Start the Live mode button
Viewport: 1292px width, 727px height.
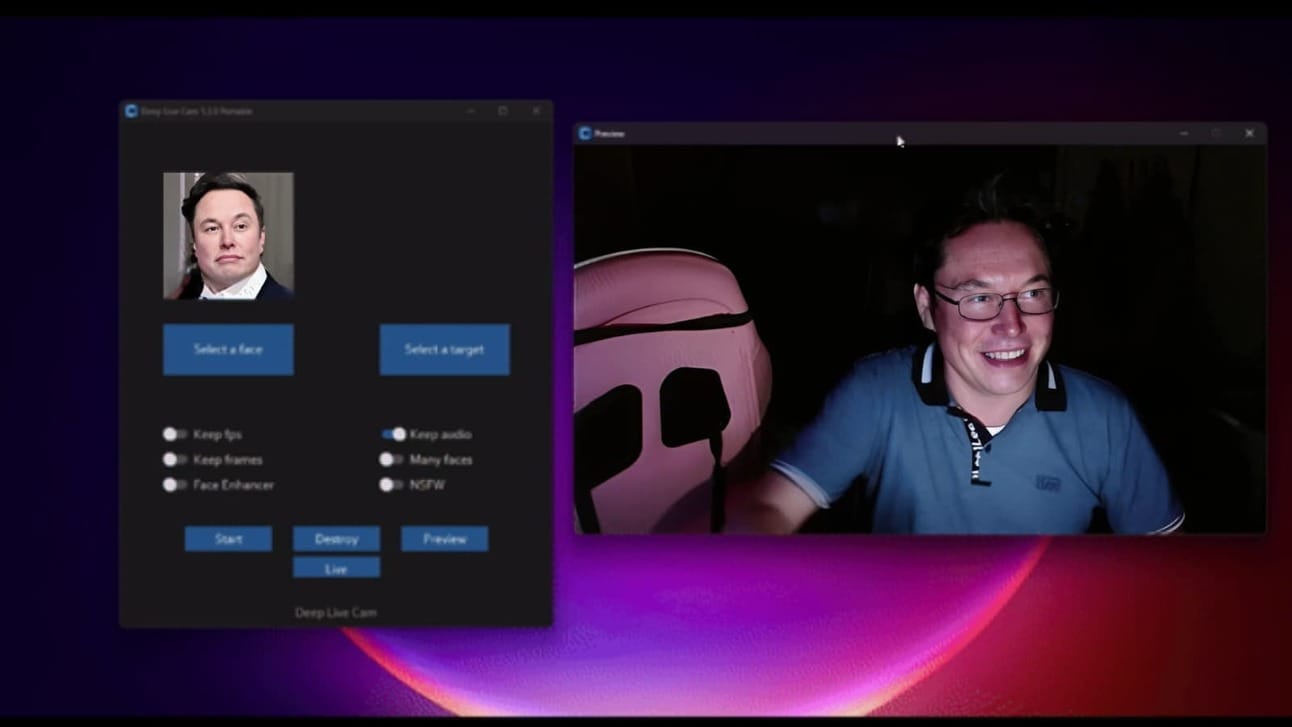point(336,568)
